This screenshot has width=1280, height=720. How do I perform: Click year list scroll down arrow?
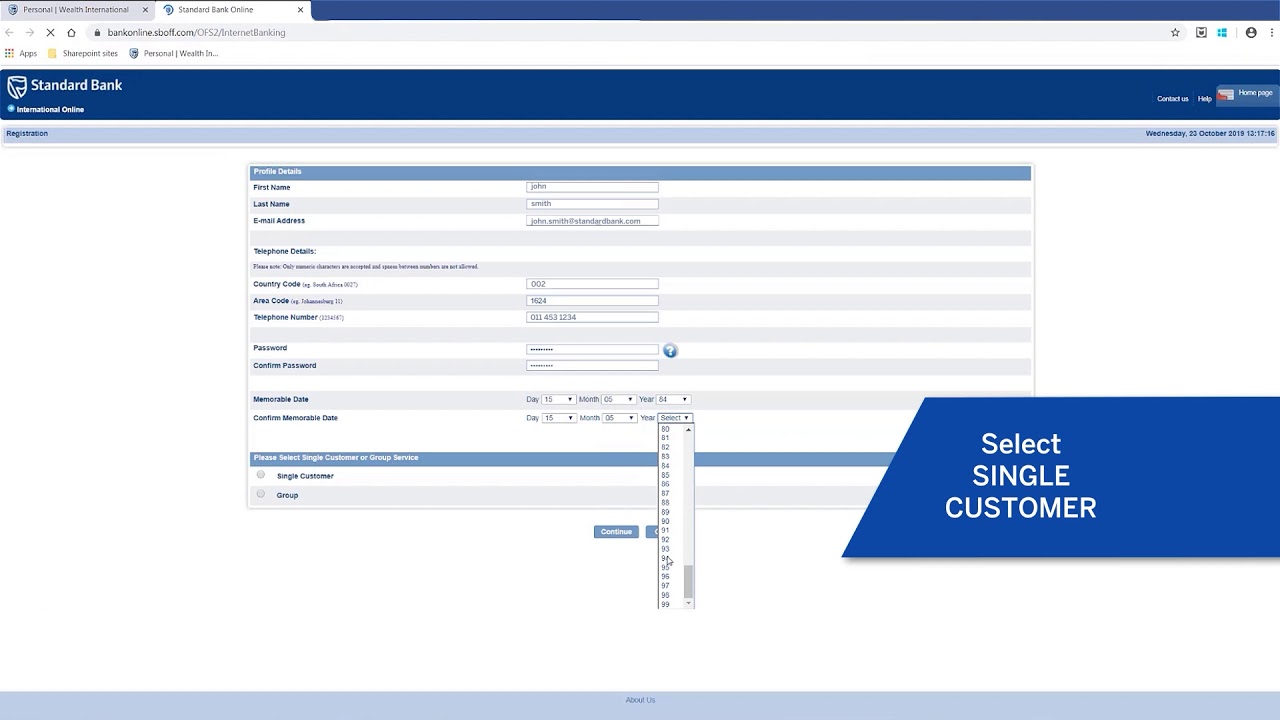point(688,604)
